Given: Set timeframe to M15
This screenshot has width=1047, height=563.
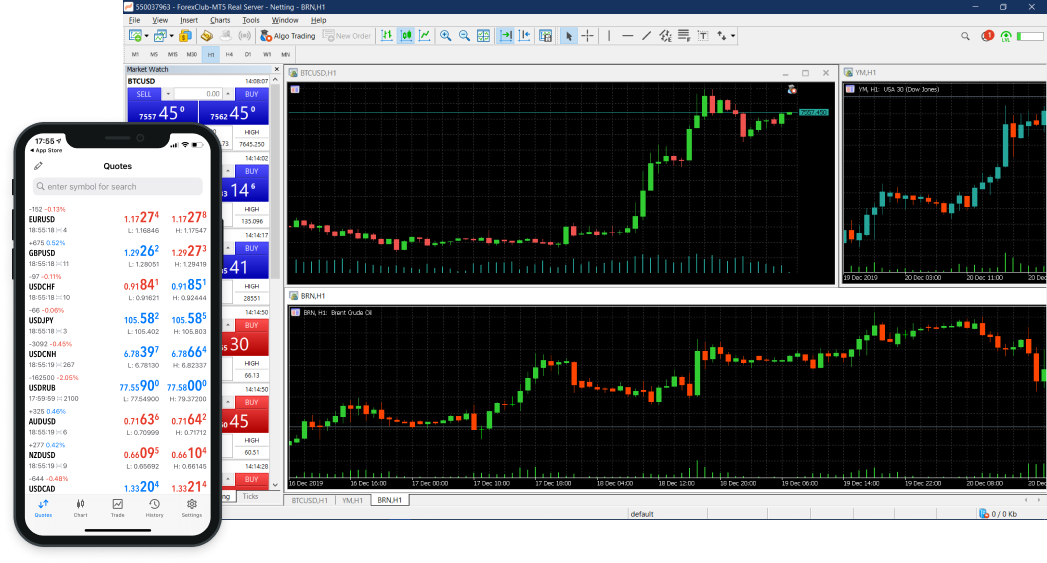Looking at the screenshot, I should coord(173,54).
